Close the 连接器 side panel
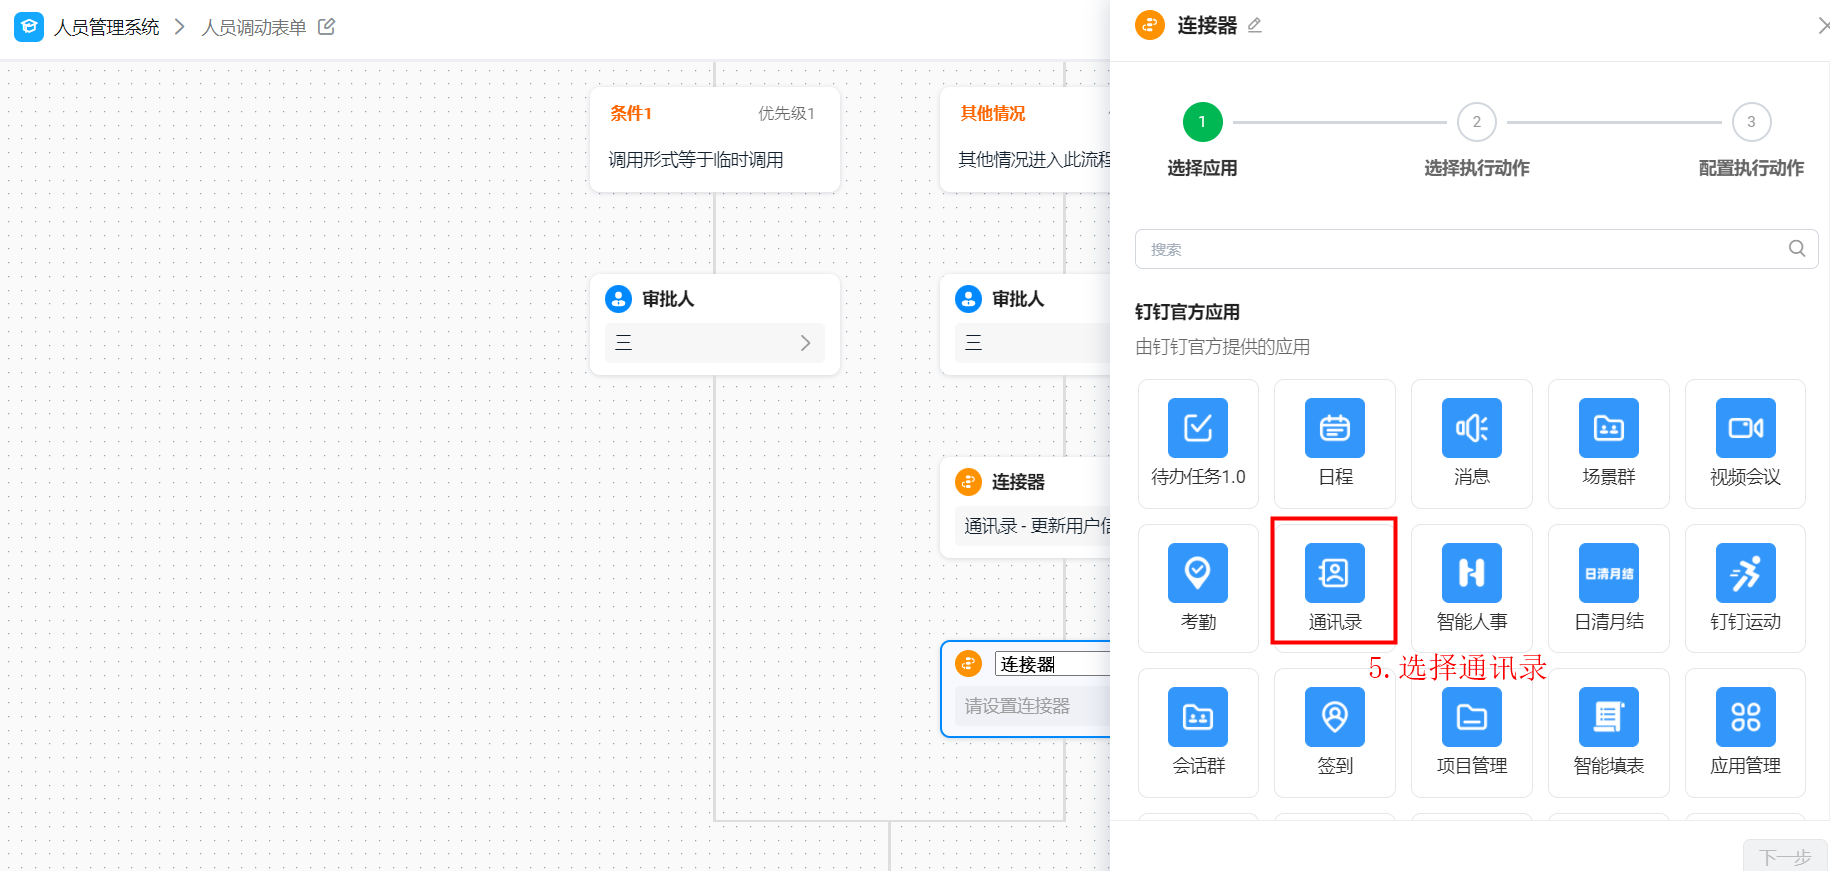 point(1823,26)
